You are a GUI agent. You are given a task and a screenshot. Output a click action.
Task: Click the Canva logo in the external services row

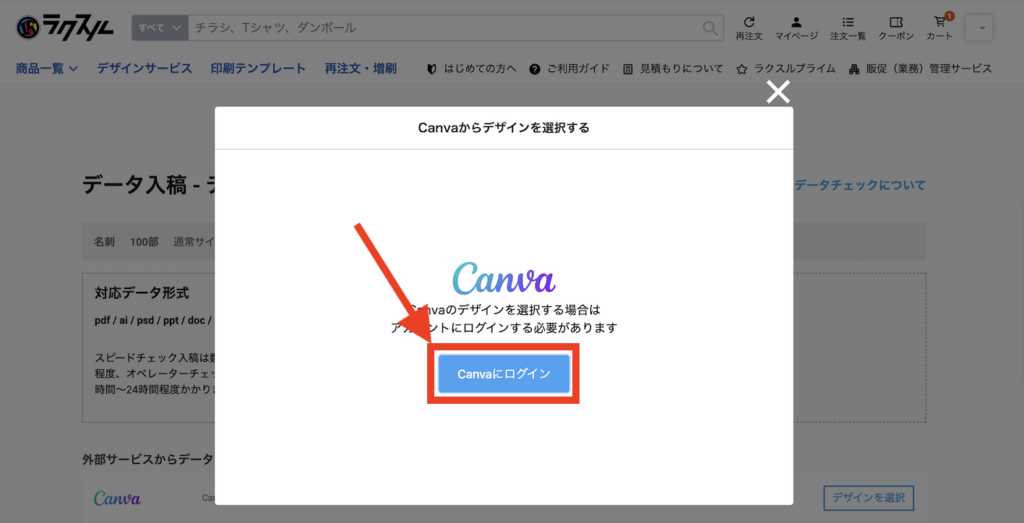pyautogui.click(x=118, y=498)
